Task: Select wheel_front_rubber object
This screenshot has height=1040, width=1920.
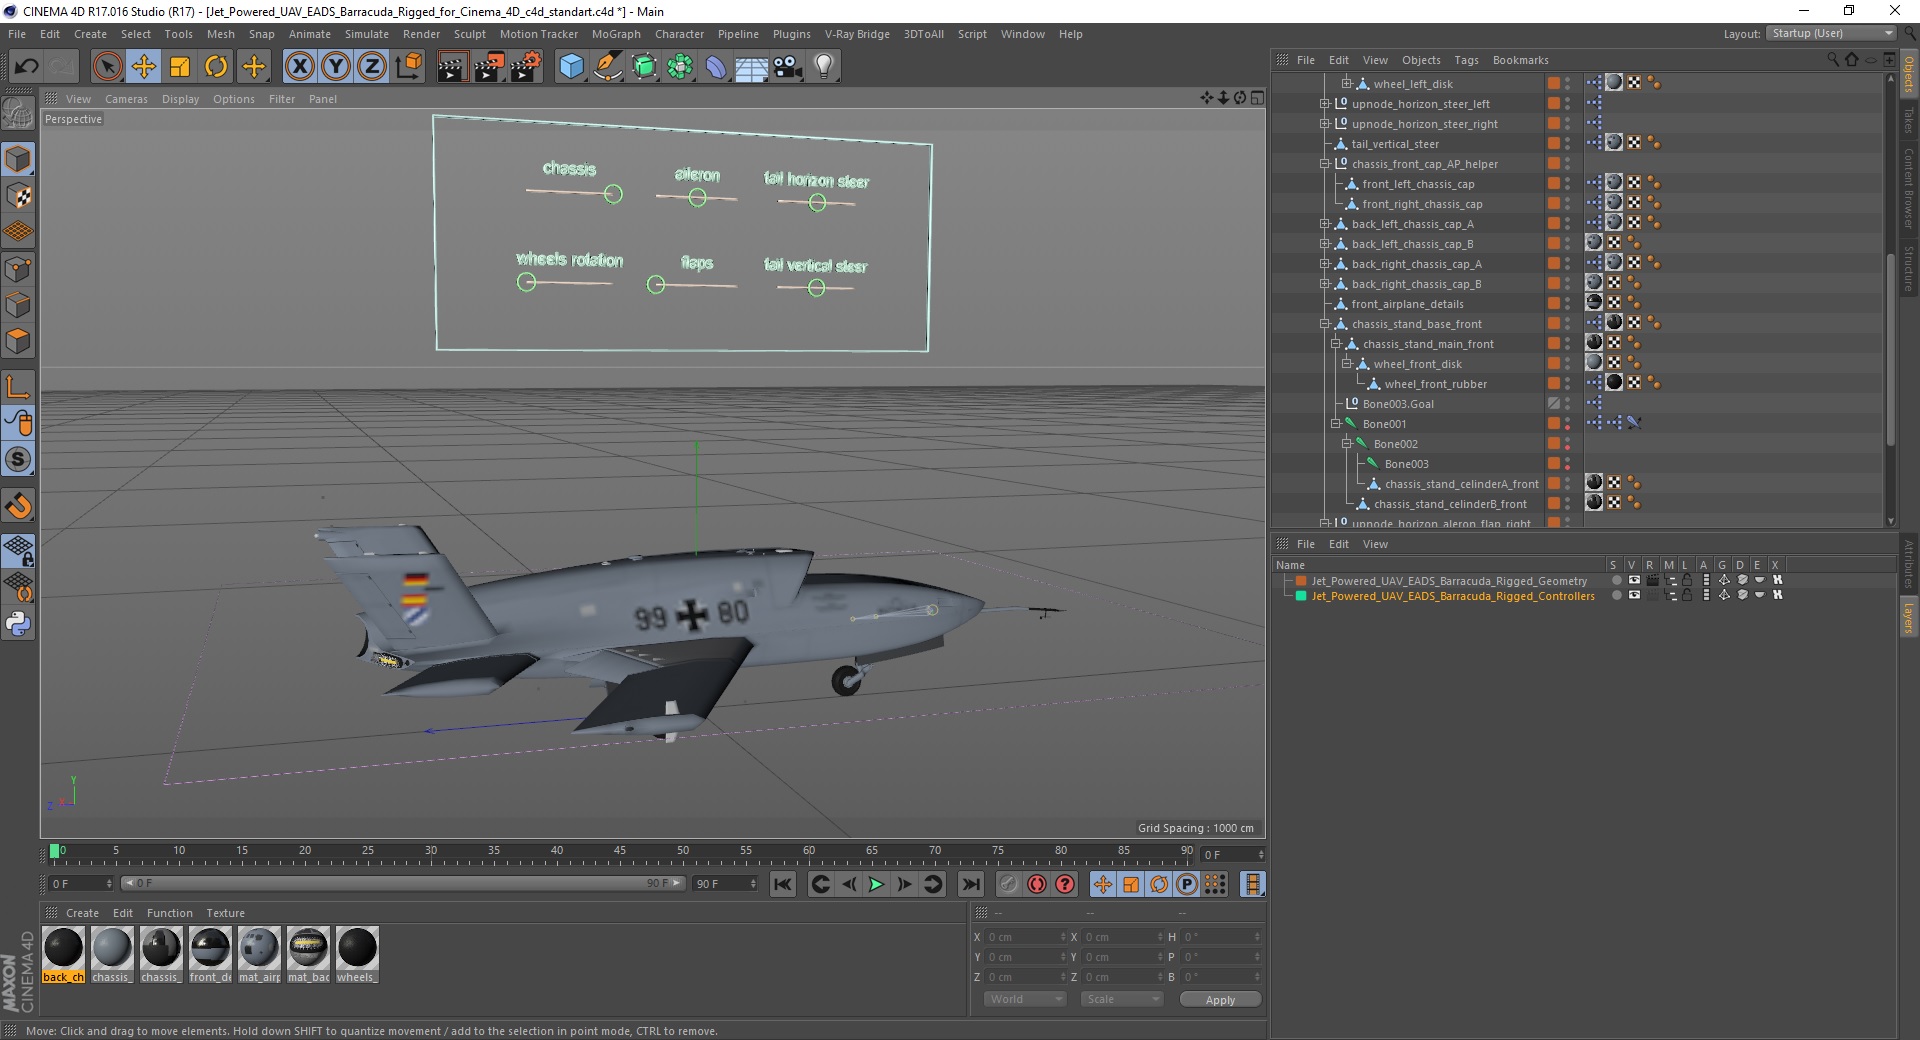Action: (1435, 384)
